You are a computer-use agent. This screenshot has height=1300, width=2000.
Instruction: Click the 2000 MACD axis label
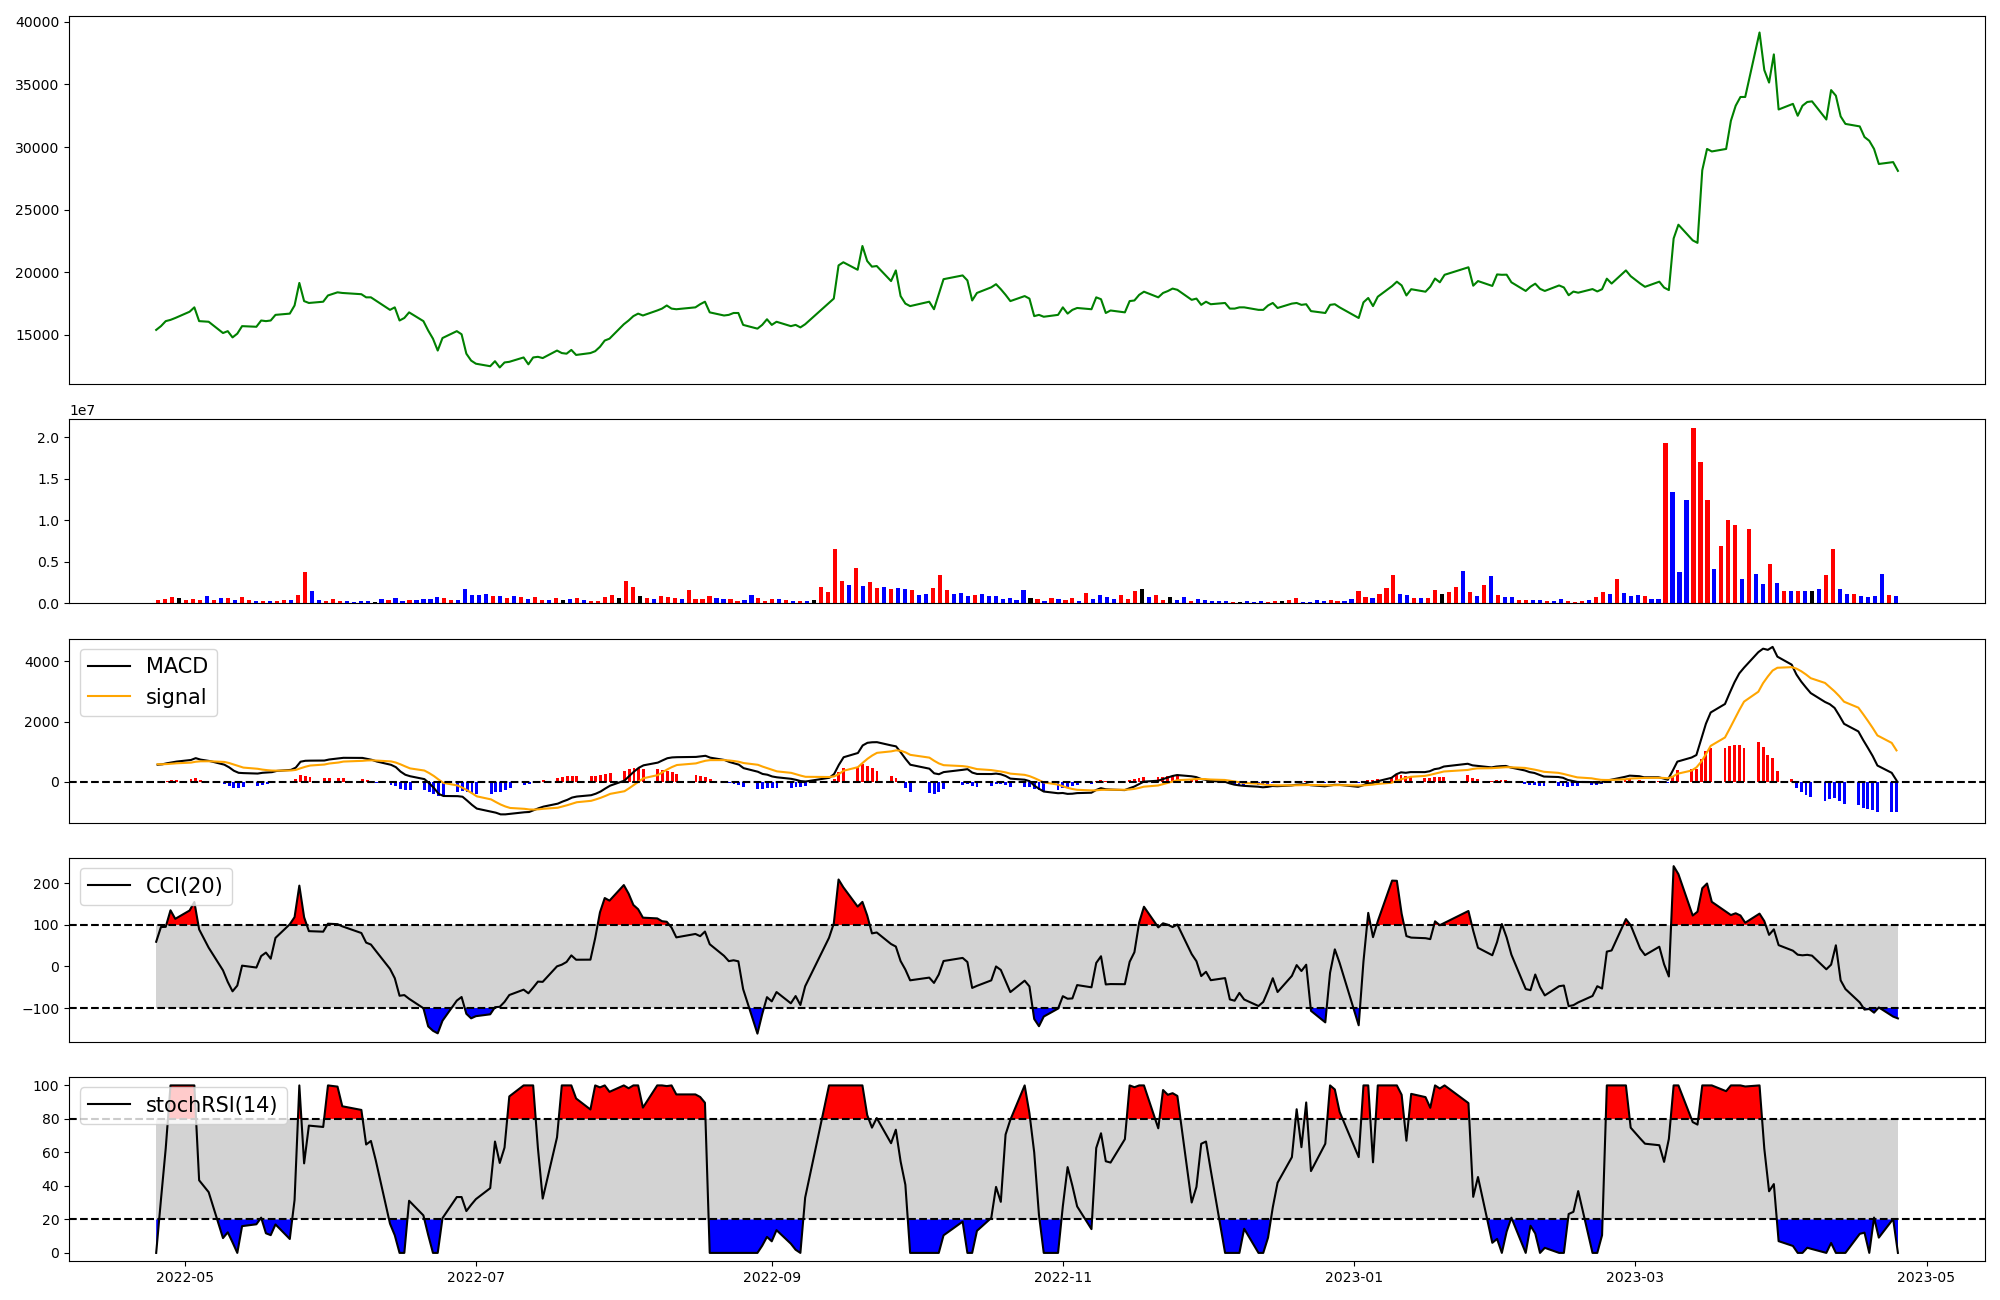point(41,722)
